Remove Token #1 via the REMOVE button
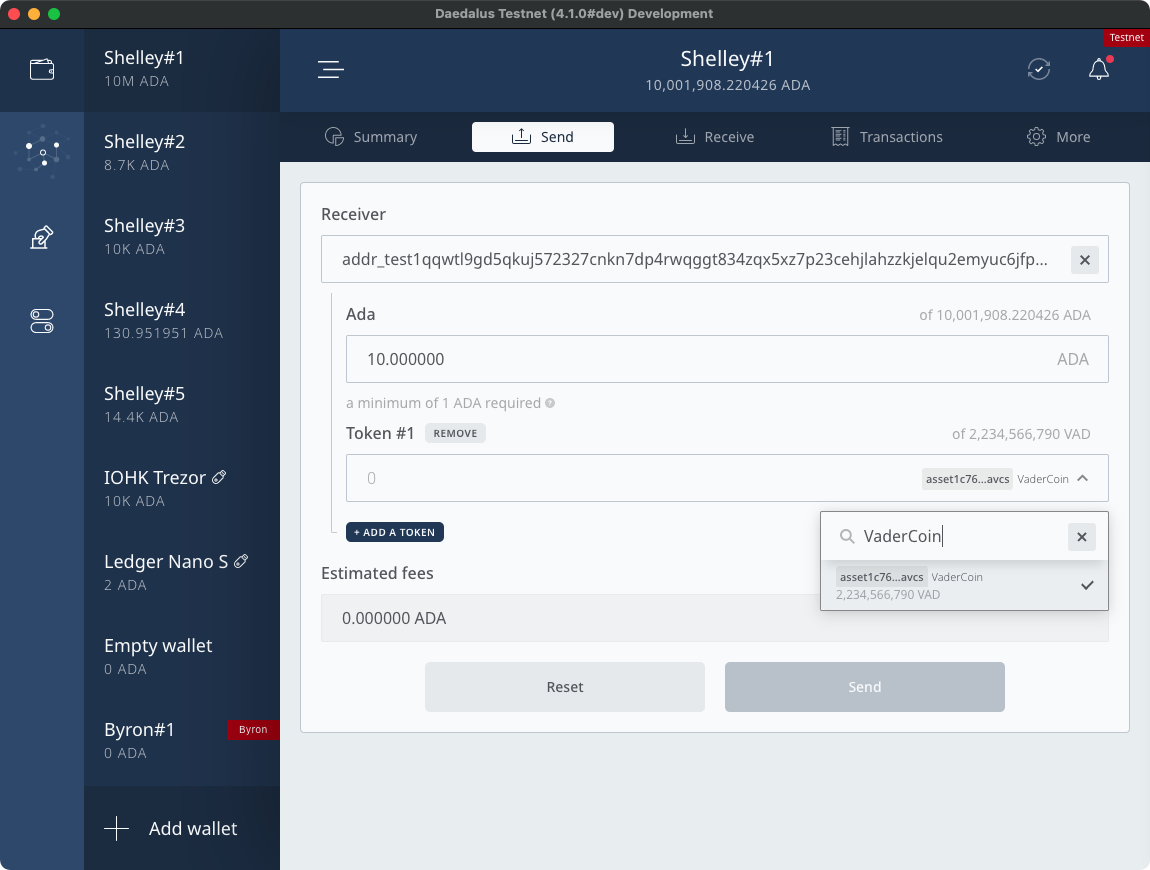This screenshot has width=1150, height=870. coord(455,433)
